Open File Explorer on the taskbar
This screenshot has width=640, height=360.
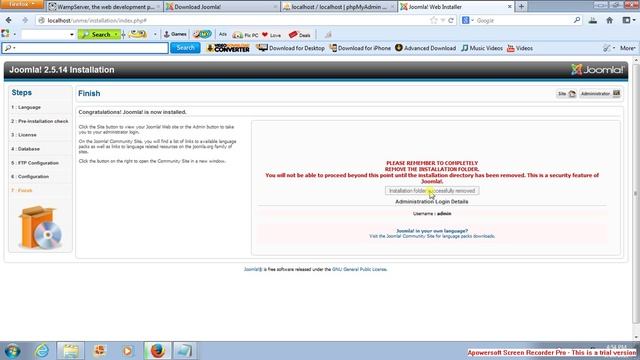point(71,351)
